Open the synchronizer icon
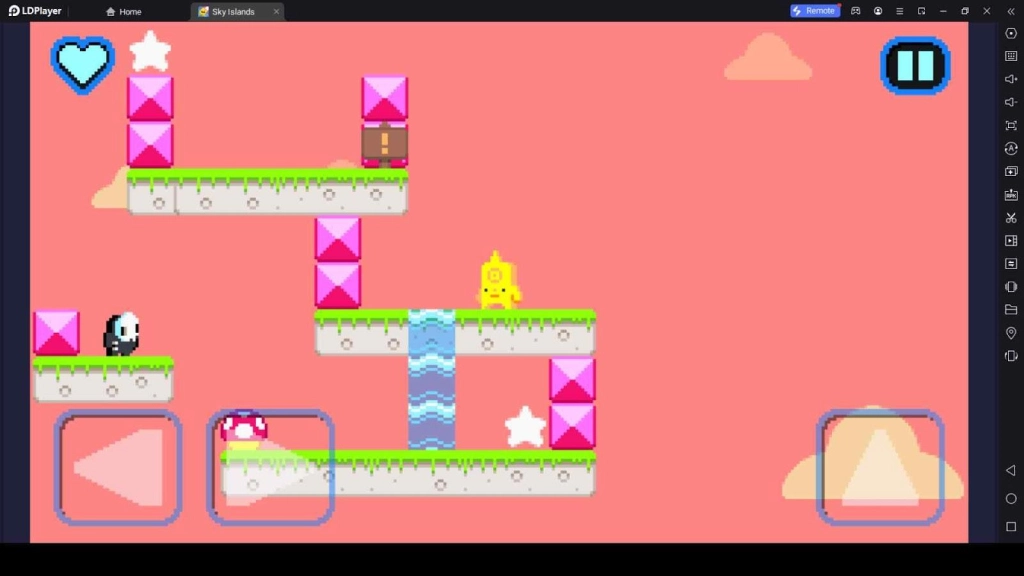Screen dimensions: 1024x576 click(x=1011, y=263)
